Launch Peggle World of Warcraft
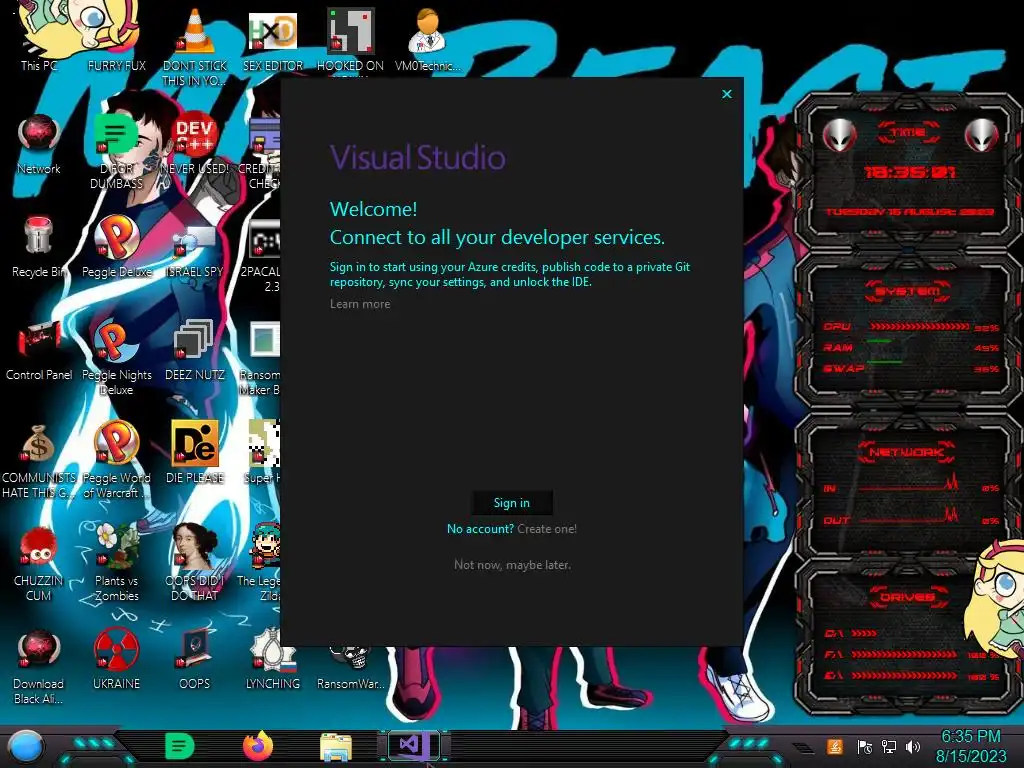This screenshot has width=1024, height=768. pyautogui.click(x=116, y=460)
